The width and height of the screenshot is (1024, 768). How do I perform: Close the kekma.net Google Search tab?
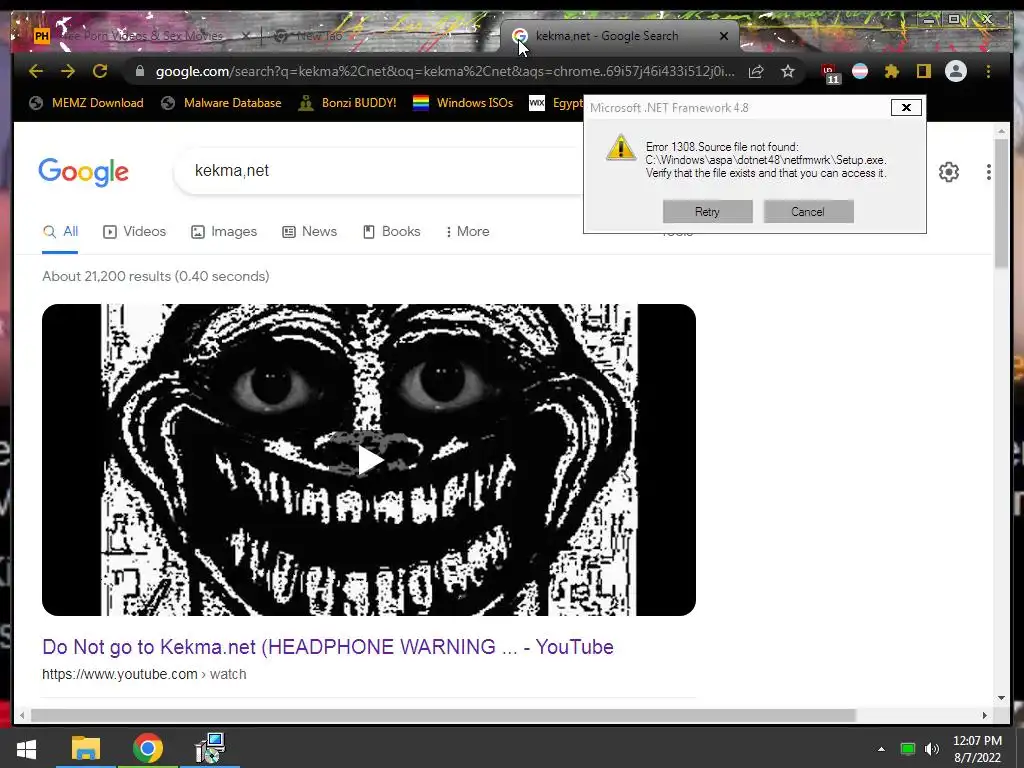pyautogui.click(x=724, y=36)
